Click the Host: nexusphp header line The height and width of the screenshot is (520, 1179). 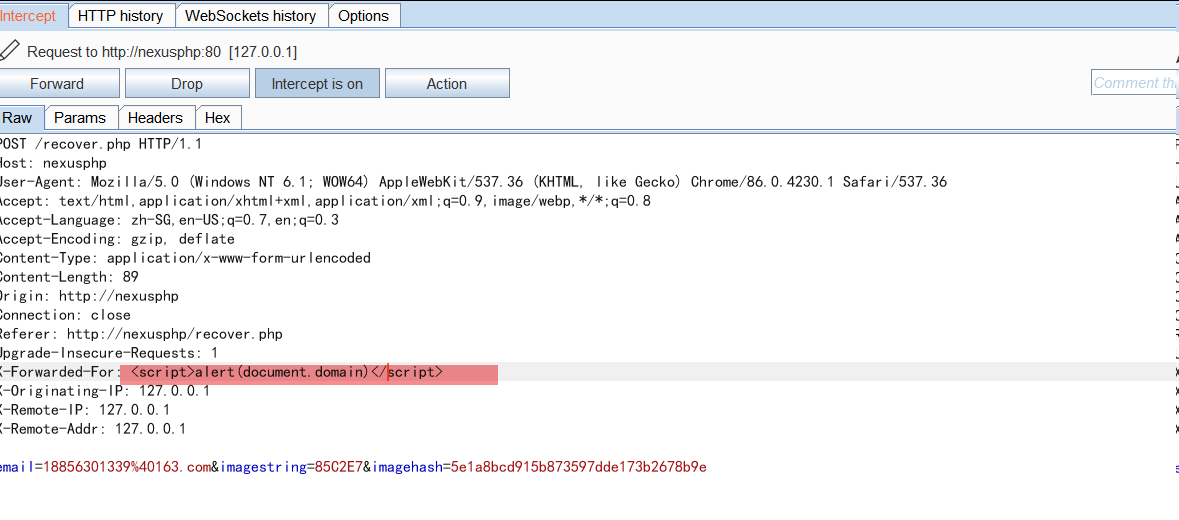pos(53,162)
